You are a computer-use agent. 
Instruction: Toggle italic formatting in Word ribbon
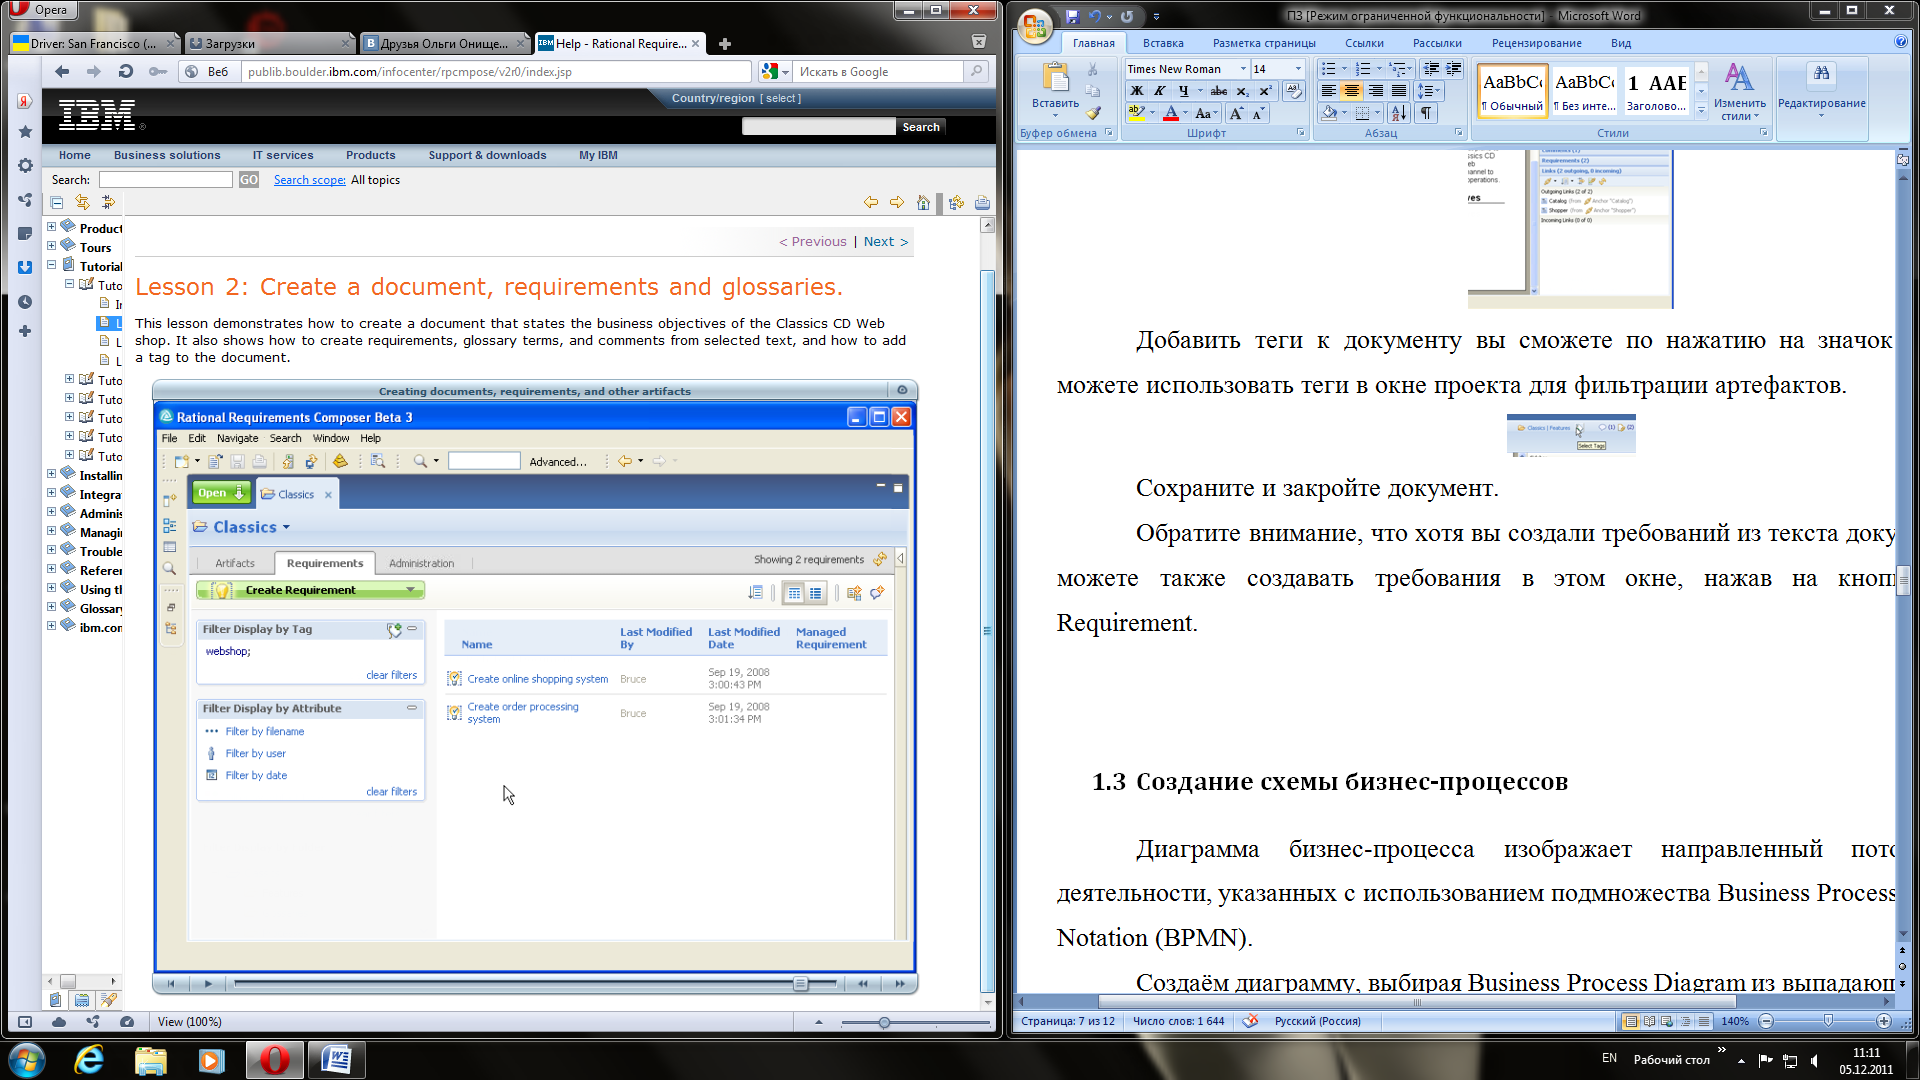tap(1160, 91)
